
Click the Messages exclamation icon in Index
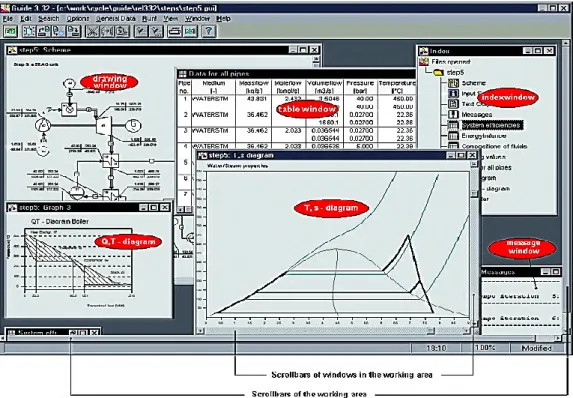[x=454, y=114]
